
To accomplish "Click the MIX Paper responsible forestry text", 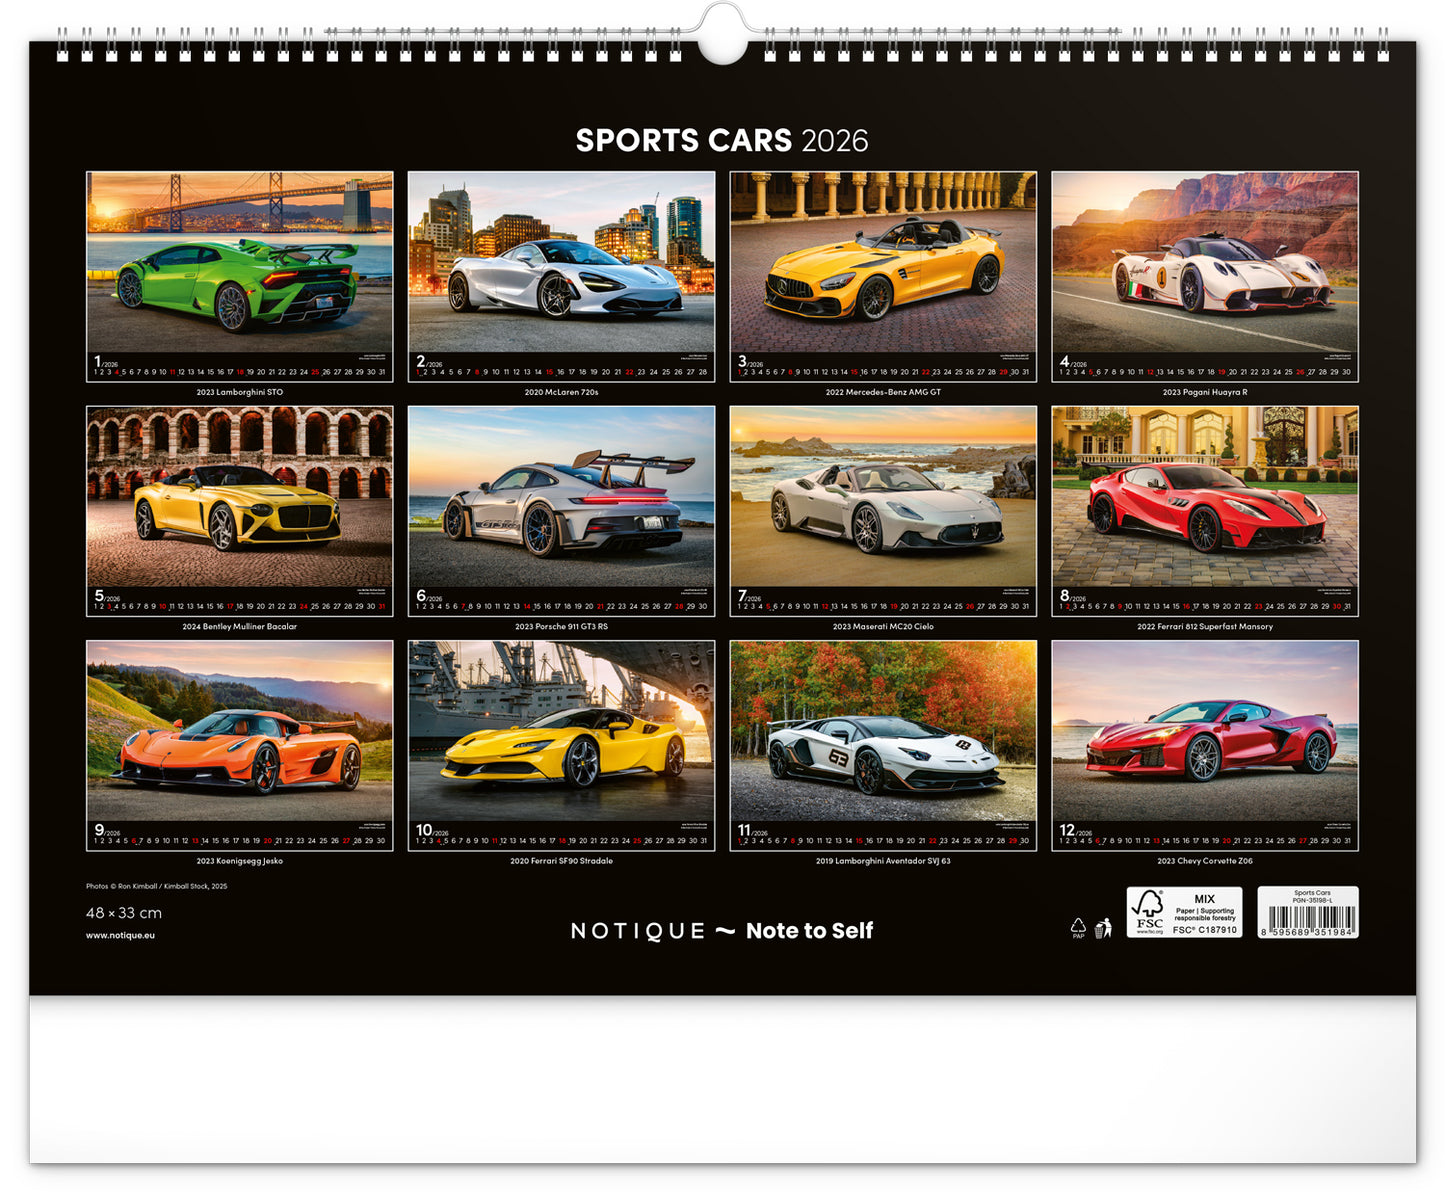I will (1205, 910).
